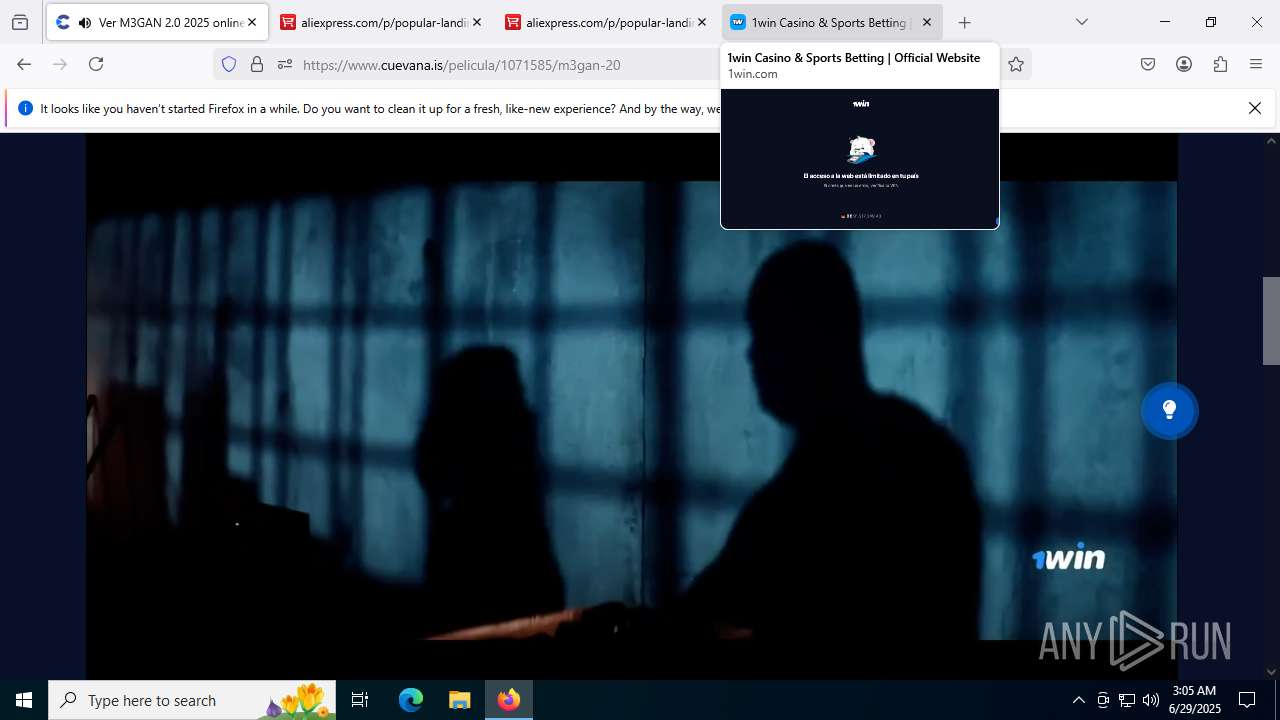Screen dimensions: 1280x720
Task: Open a new browser tab
Action: coord(964,22)
